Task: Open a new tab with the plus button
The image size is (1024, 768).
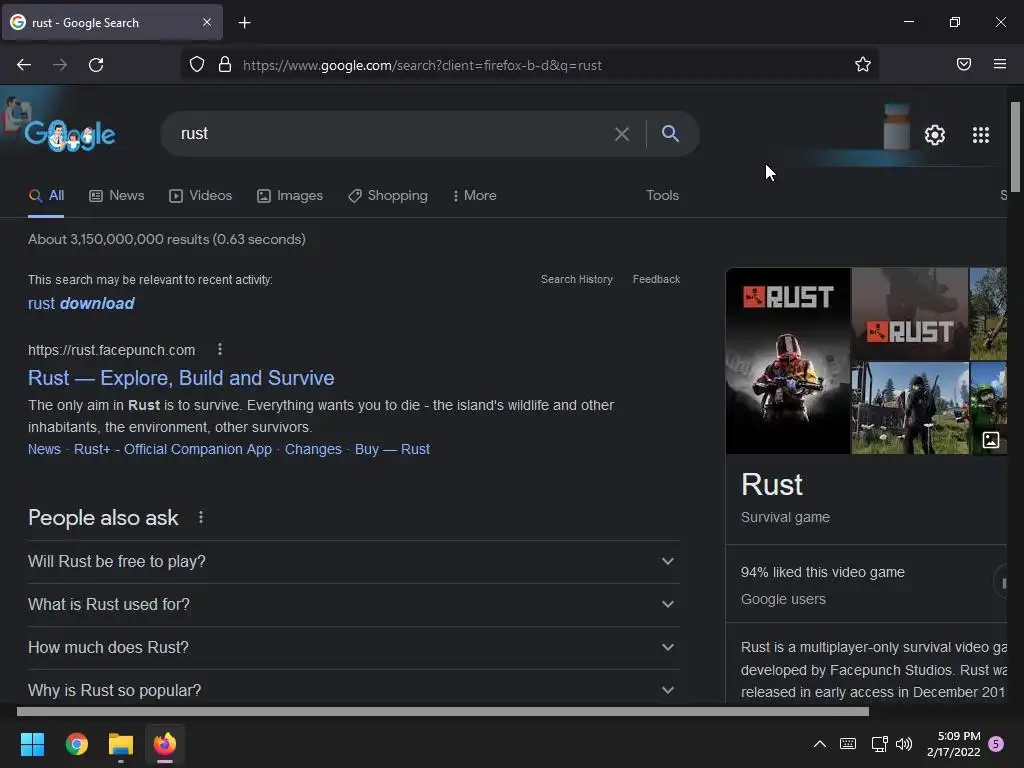Action: [244, 23]
